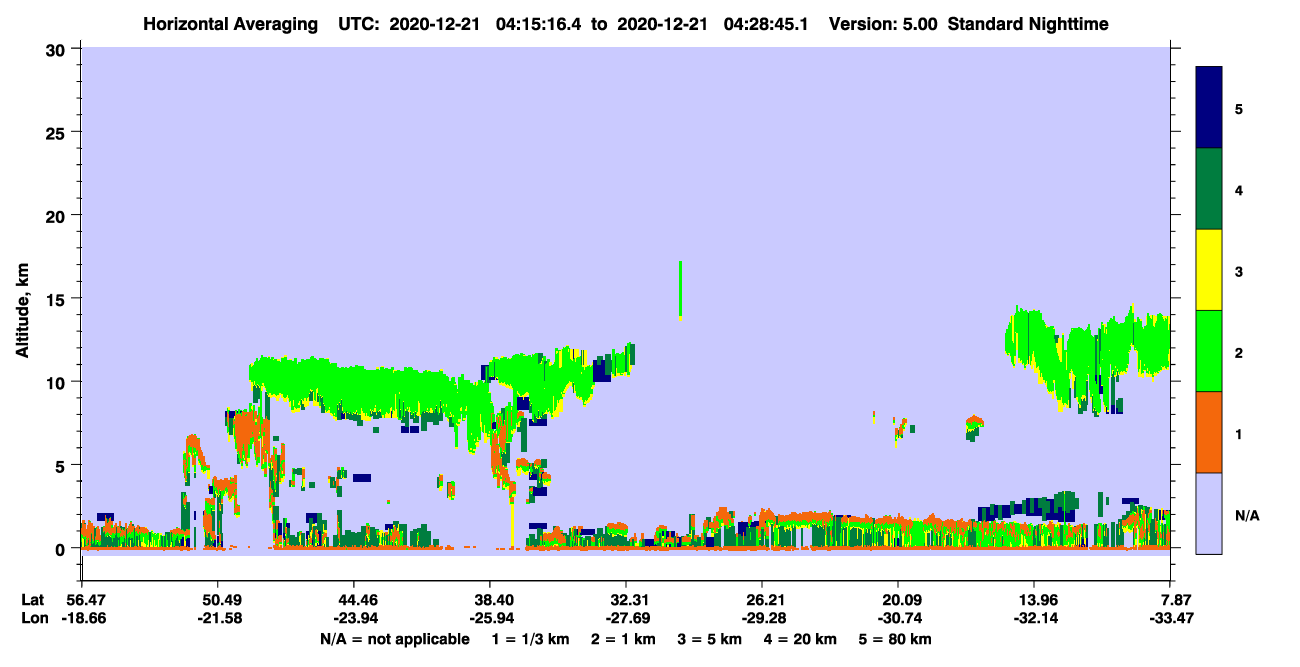Click the color bar label '5'

pos(1238,108)
